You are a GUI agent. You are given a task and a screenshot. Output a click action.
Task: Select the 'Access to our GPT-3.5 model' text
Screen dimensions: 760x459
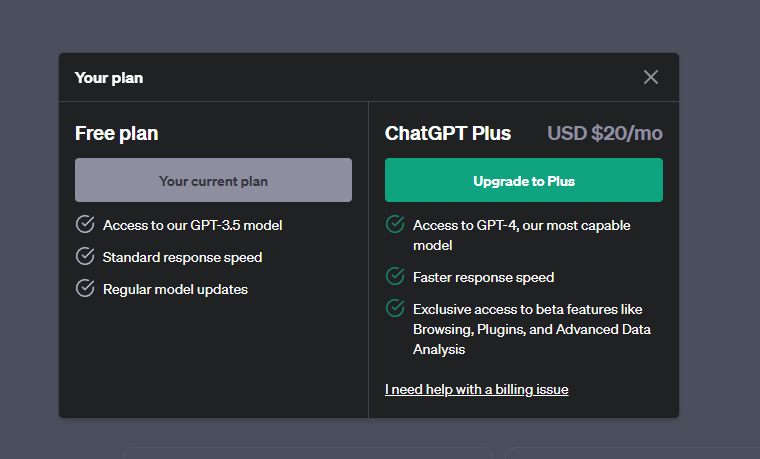[192, 225]
